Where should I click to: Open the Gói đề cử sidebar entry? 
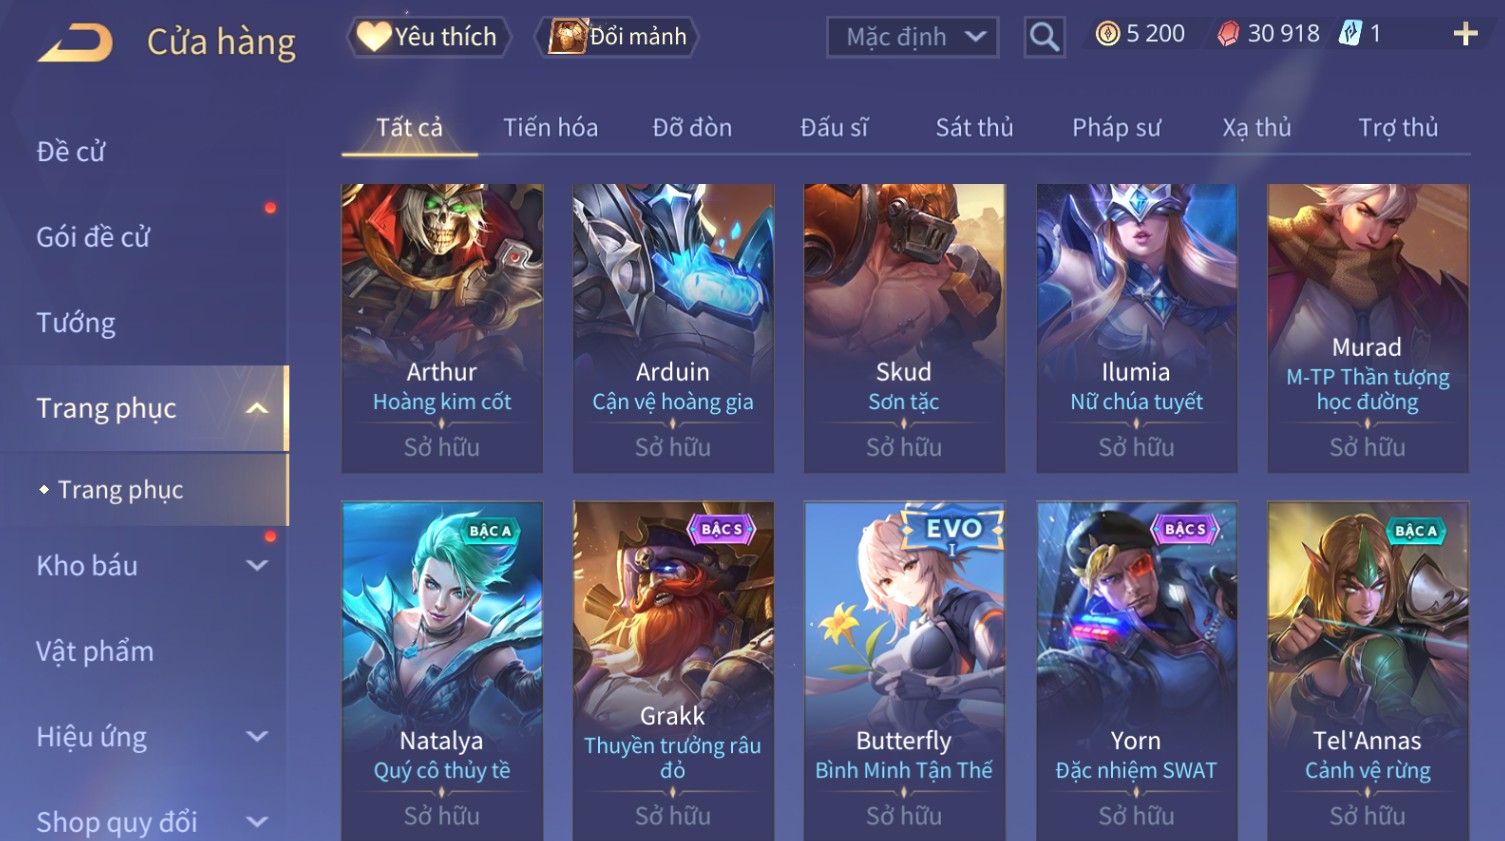(x=93, y=237)
